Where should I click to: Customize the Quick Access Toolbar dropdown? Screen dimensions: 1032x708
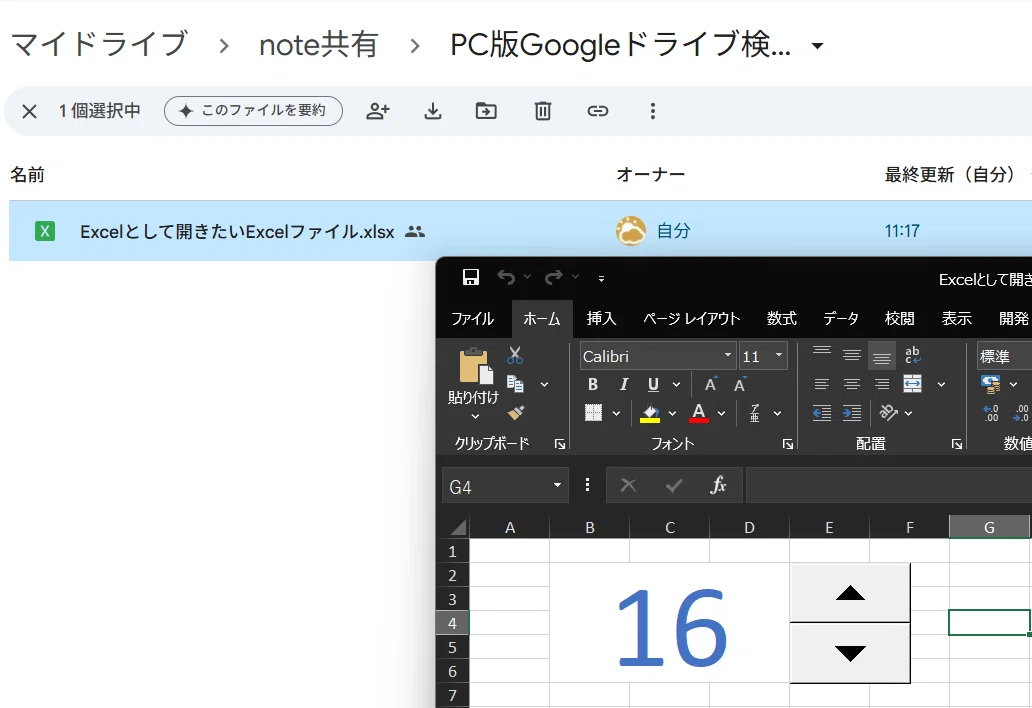[x=601, y=279]
